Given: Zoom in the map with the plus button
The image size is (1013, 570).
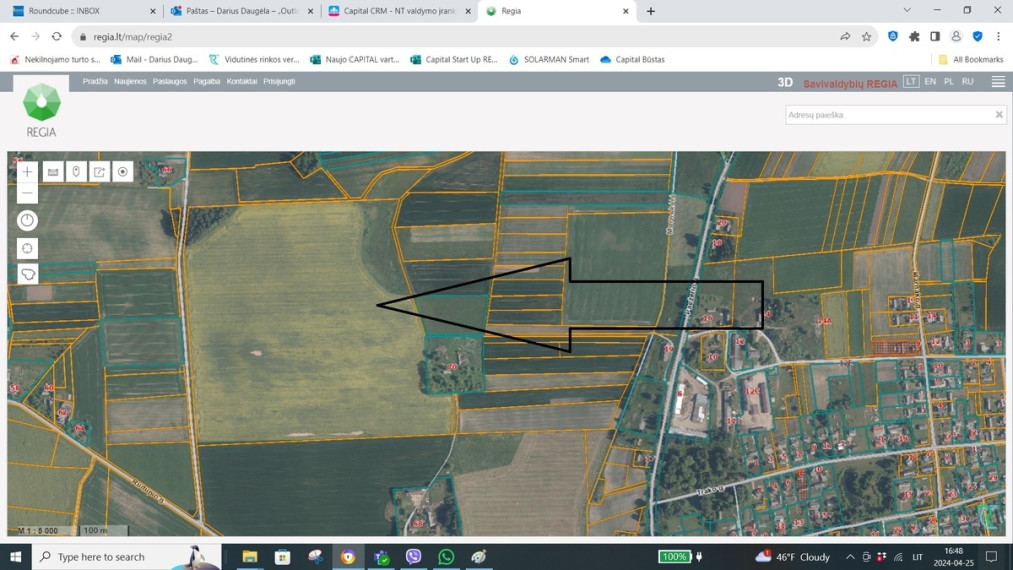Looking at the screenshot, I should tap(27, 172).
